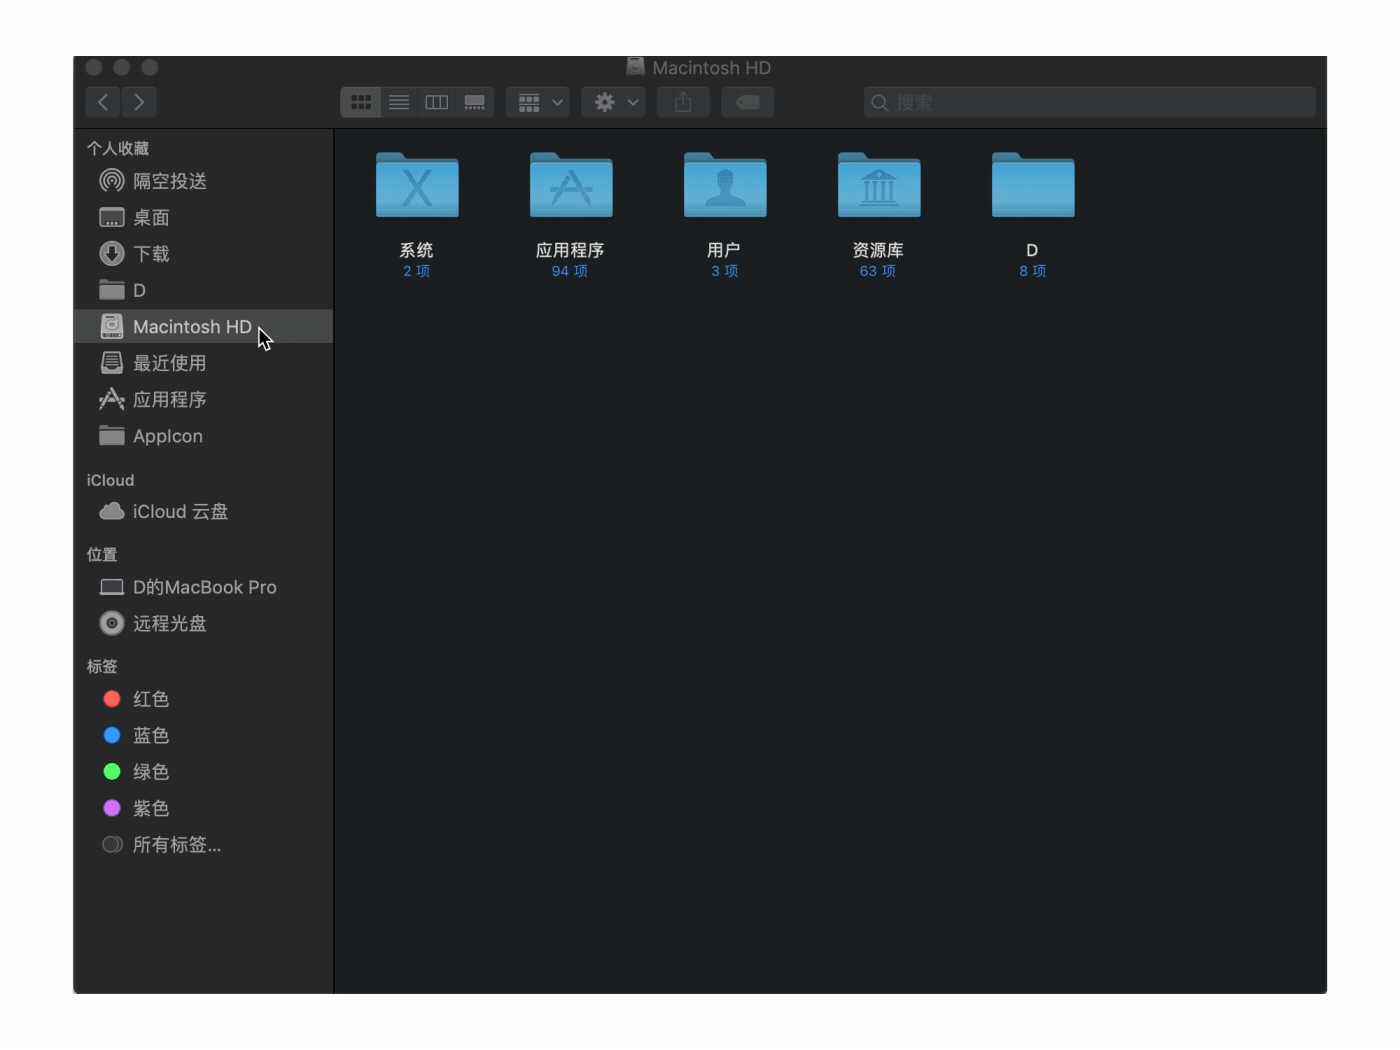
Task: Open the group-by arrangement dropdown
Action: [538, 102]
